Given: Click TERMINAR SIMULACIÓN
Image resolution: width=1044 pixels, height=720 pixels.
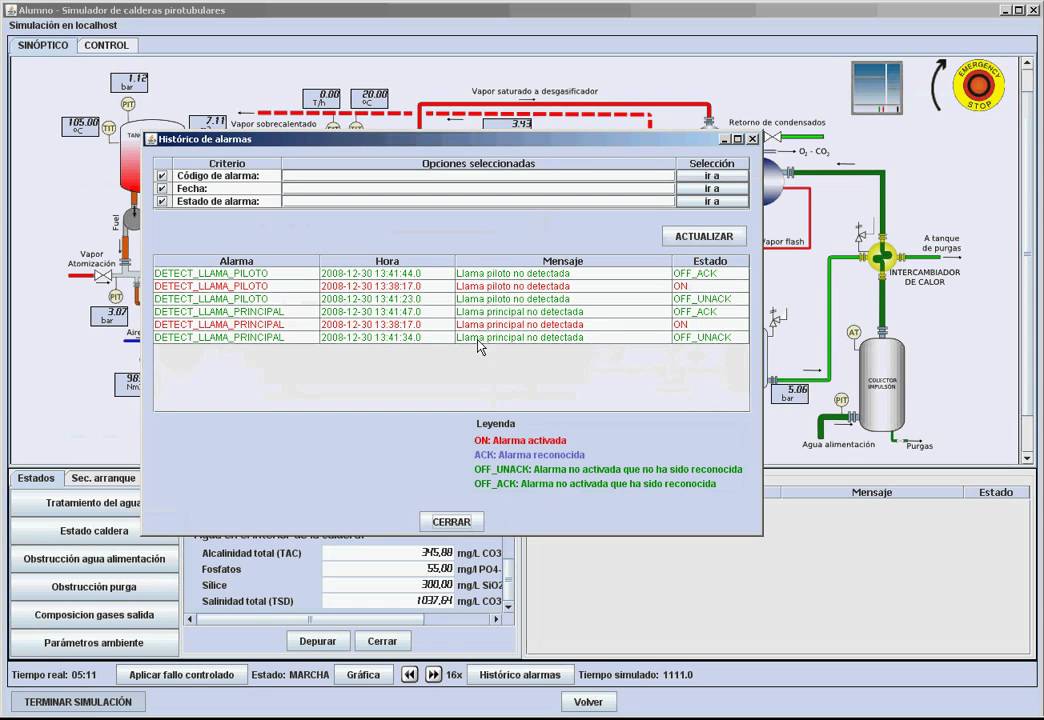Looking at the screenshot, I should click(x=78, y=702).
